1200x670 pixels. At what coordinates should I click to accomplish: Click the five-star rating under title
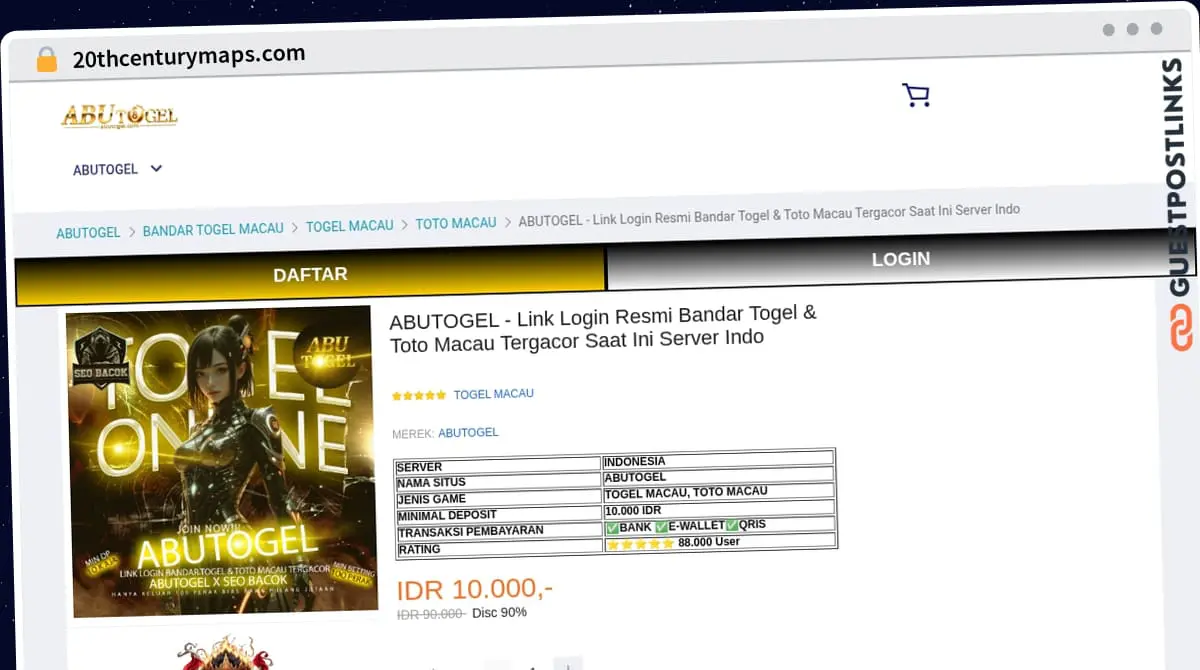[x=419, y=396]
